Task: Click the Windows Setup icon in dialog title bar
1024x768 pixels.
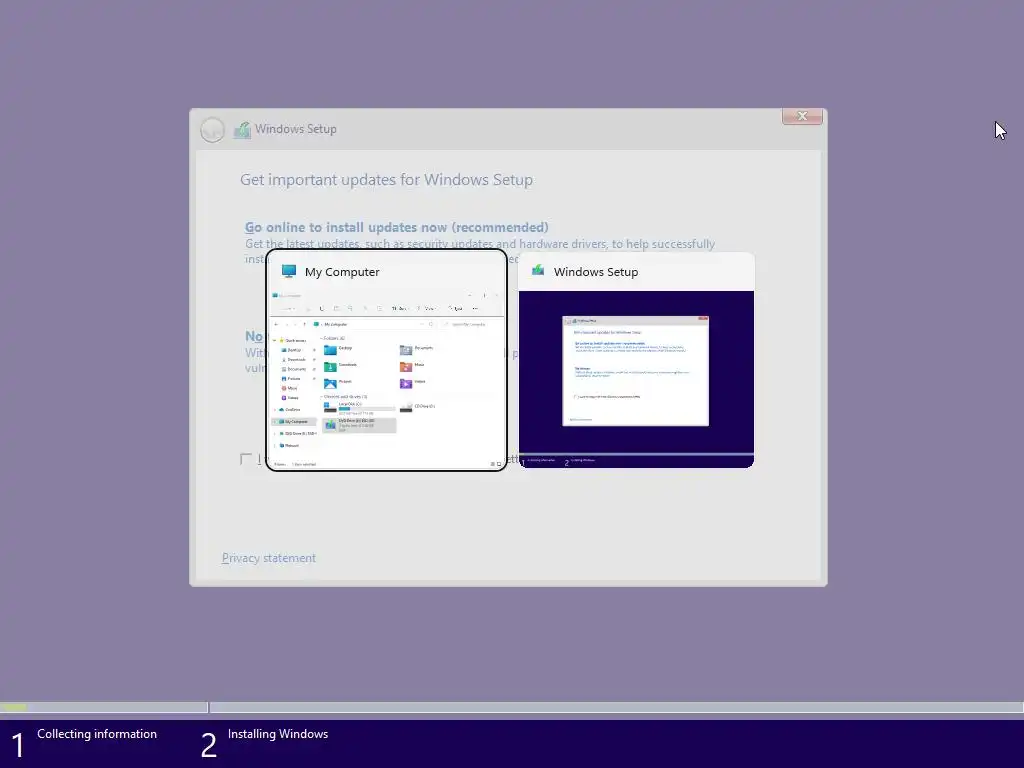Action: [242, 129]
